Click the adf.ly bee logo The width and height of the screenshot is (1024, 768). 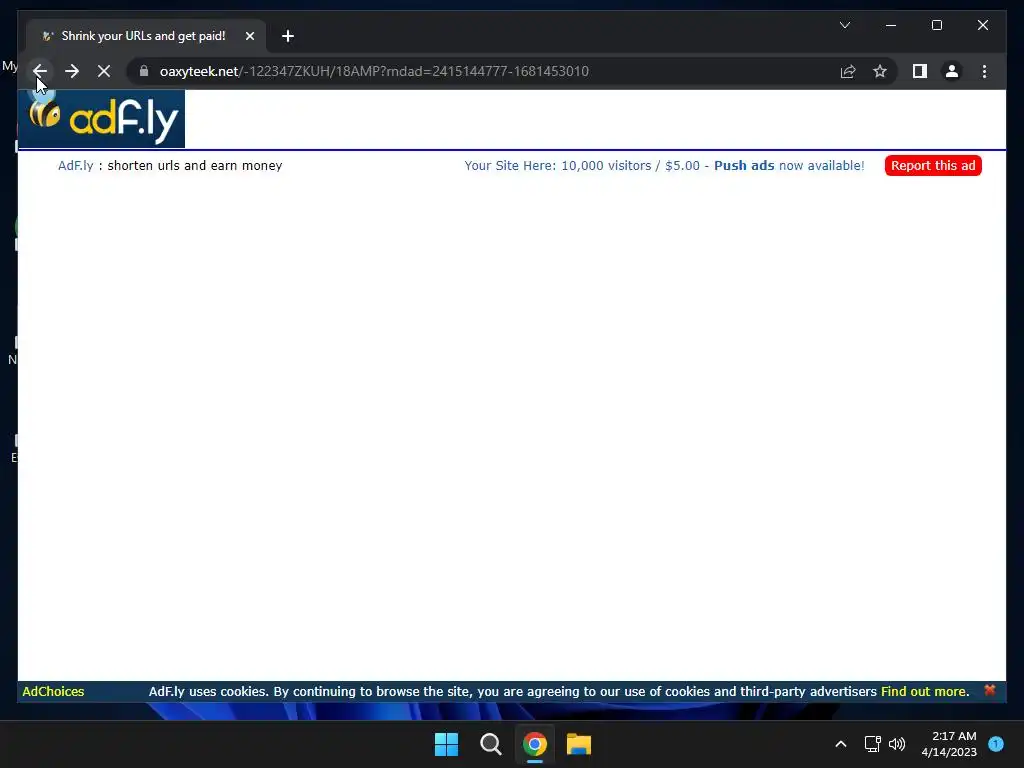click(x=102, y=119)
